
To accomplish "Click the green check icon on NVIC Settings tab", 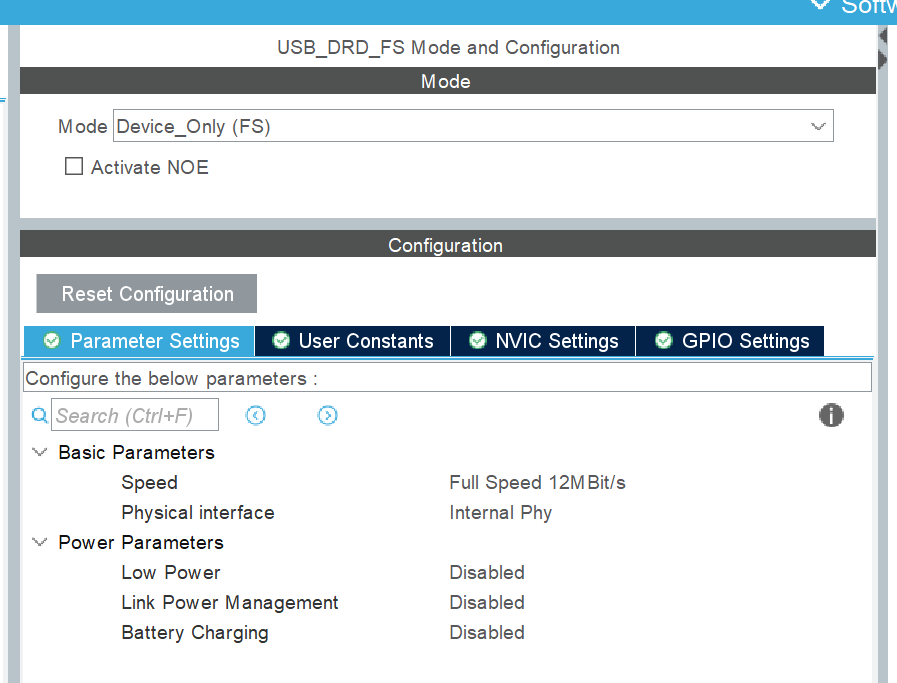I will [x=478, y=341].
